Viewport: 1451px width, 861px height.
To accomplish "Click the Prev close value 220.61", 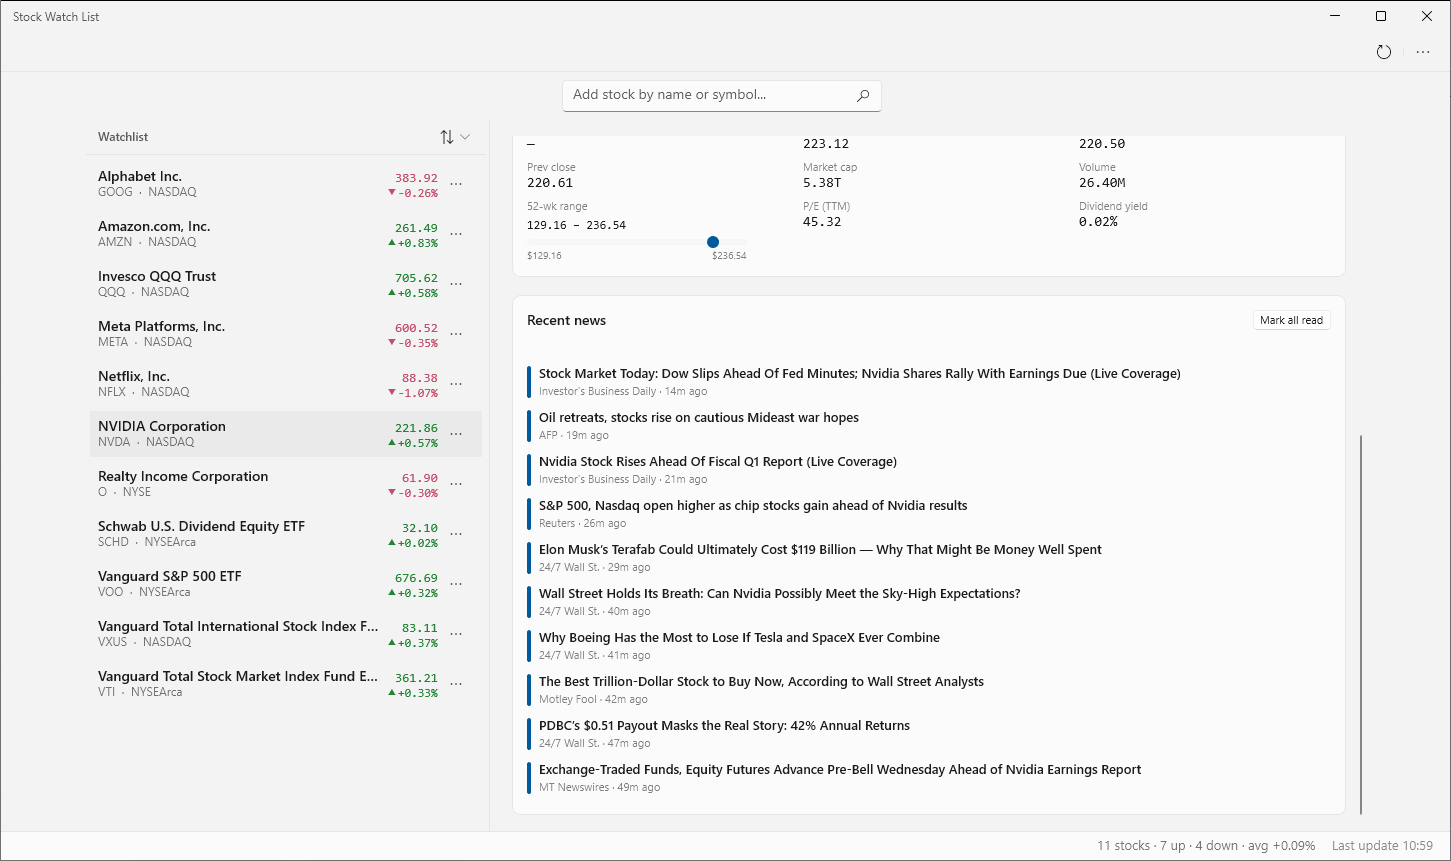I will pyautogui.click(x=550, y=183).
